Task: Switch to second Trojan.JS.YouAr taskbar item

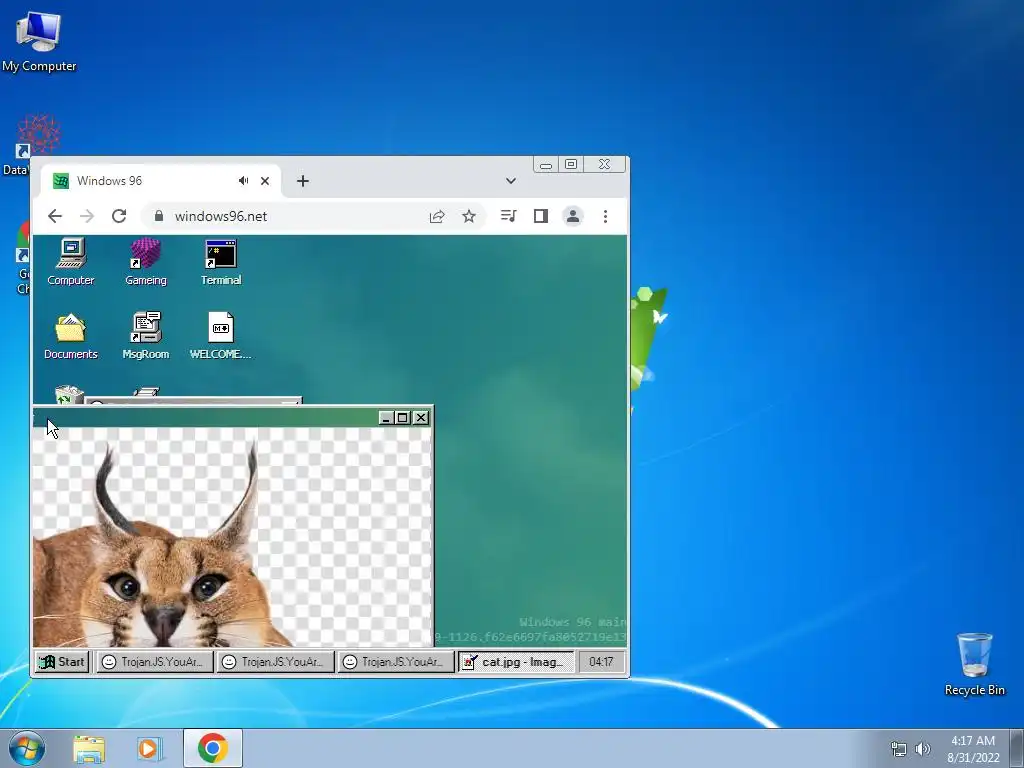Action: click(275, 662)
